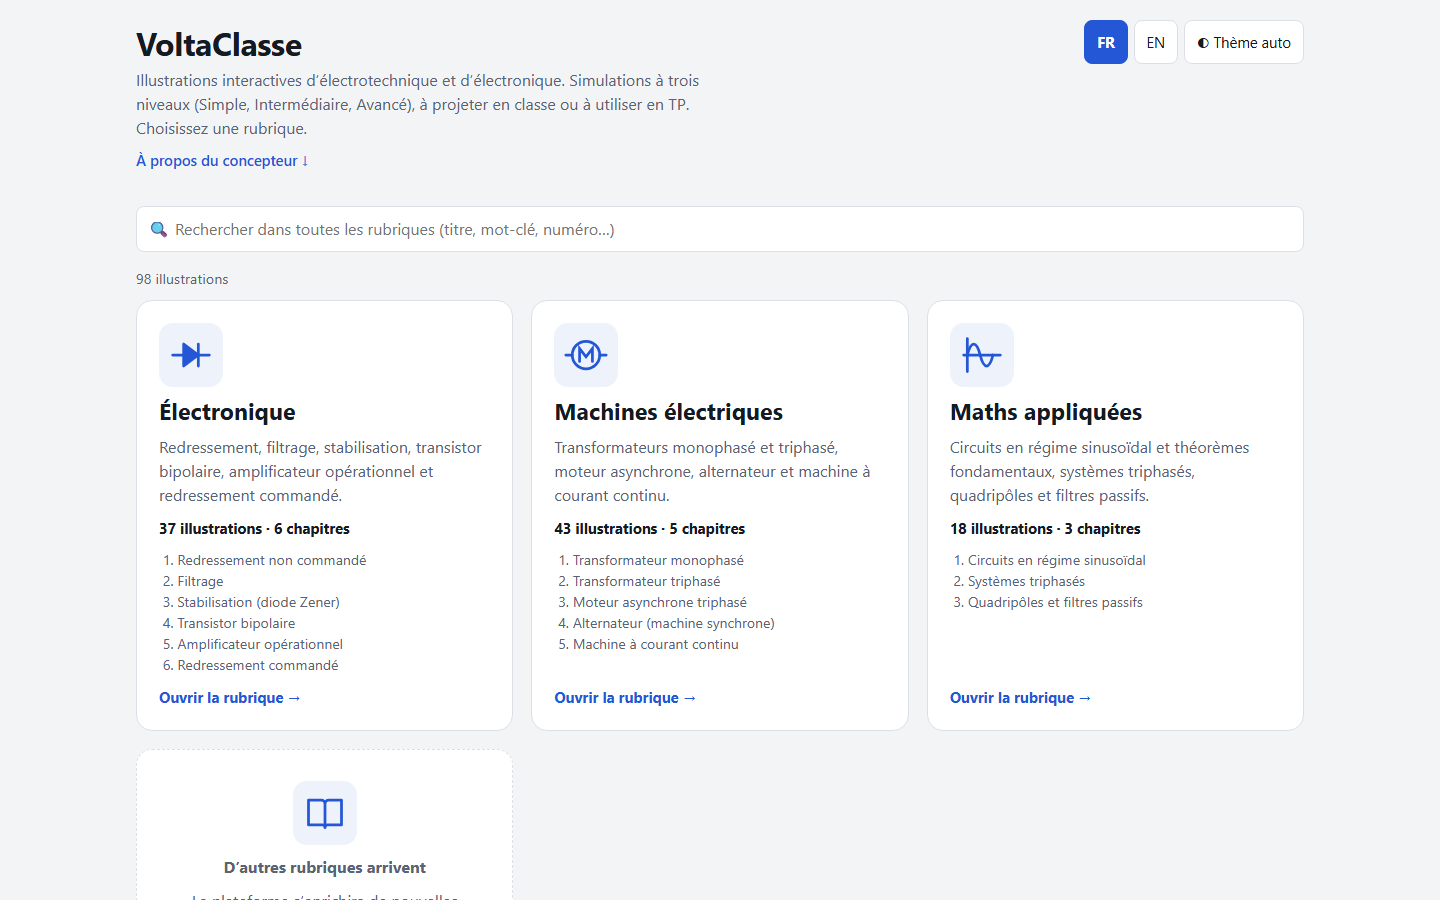Image resolution: width=1440 pixels, height=900 pixels.
Task: Click the 37 illustrations · 6 chapitres label
Action: (254, 529)
